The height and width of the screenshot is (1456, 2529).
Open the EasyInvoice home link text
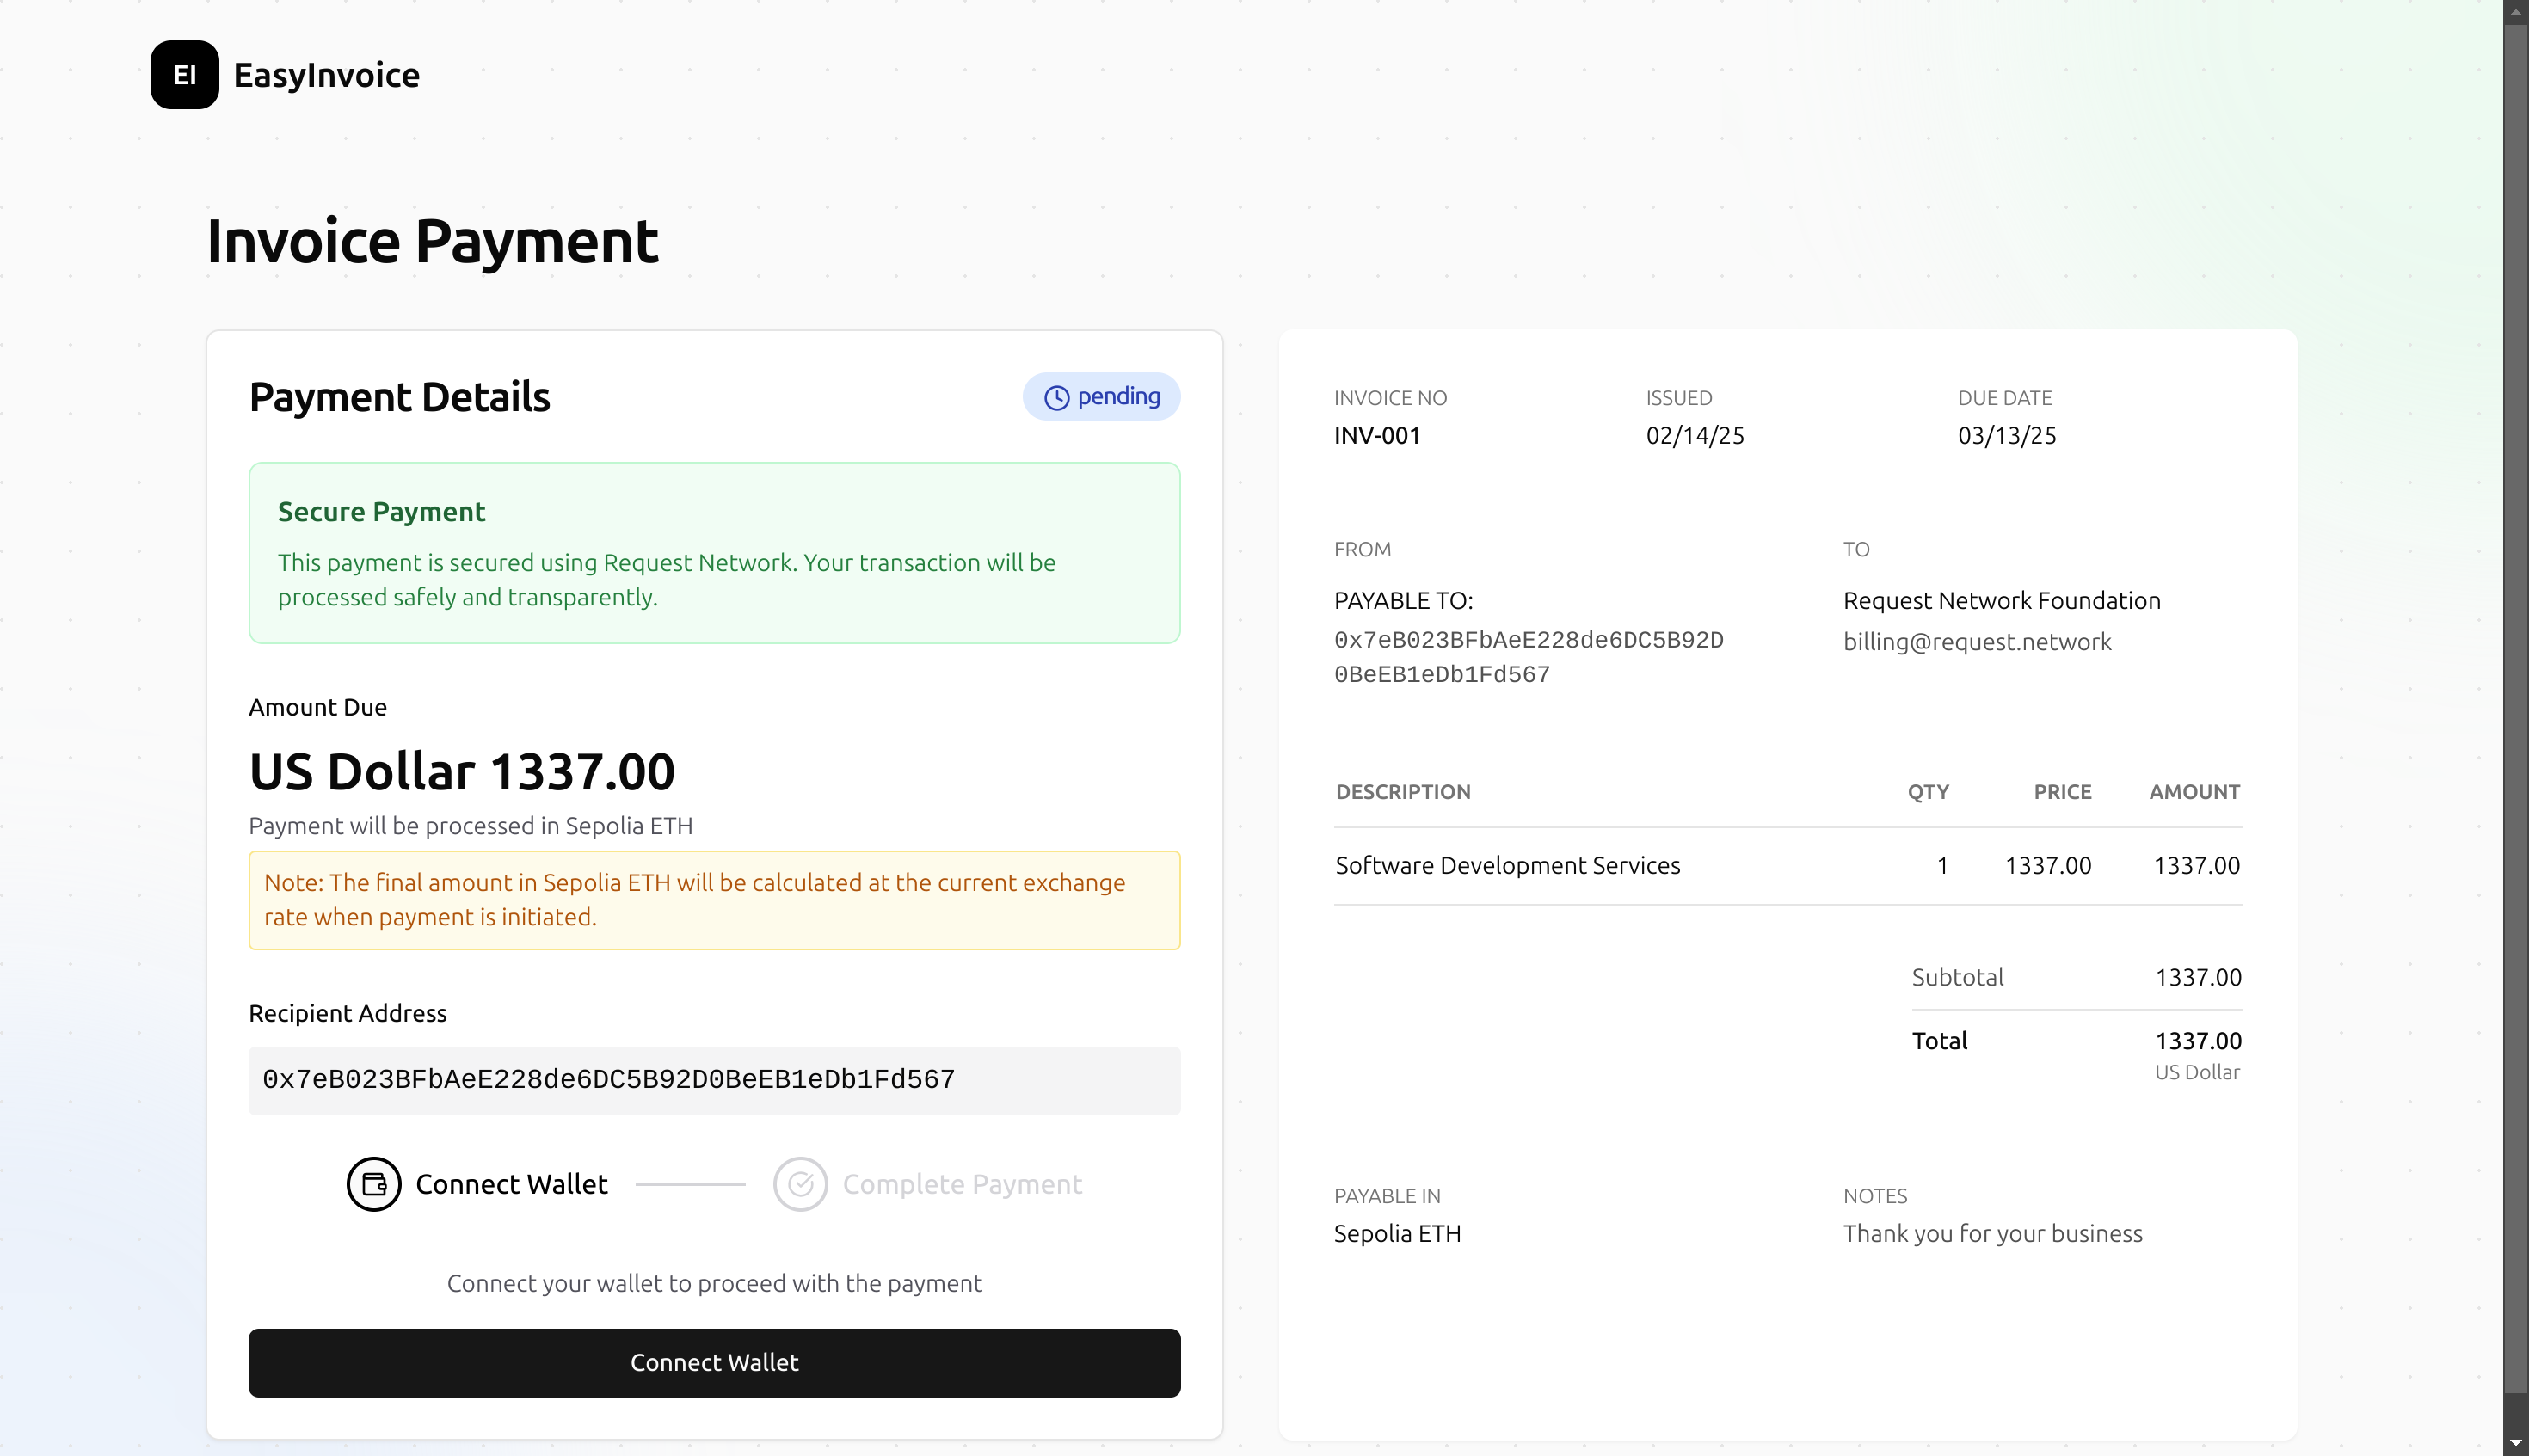point(326,75)
